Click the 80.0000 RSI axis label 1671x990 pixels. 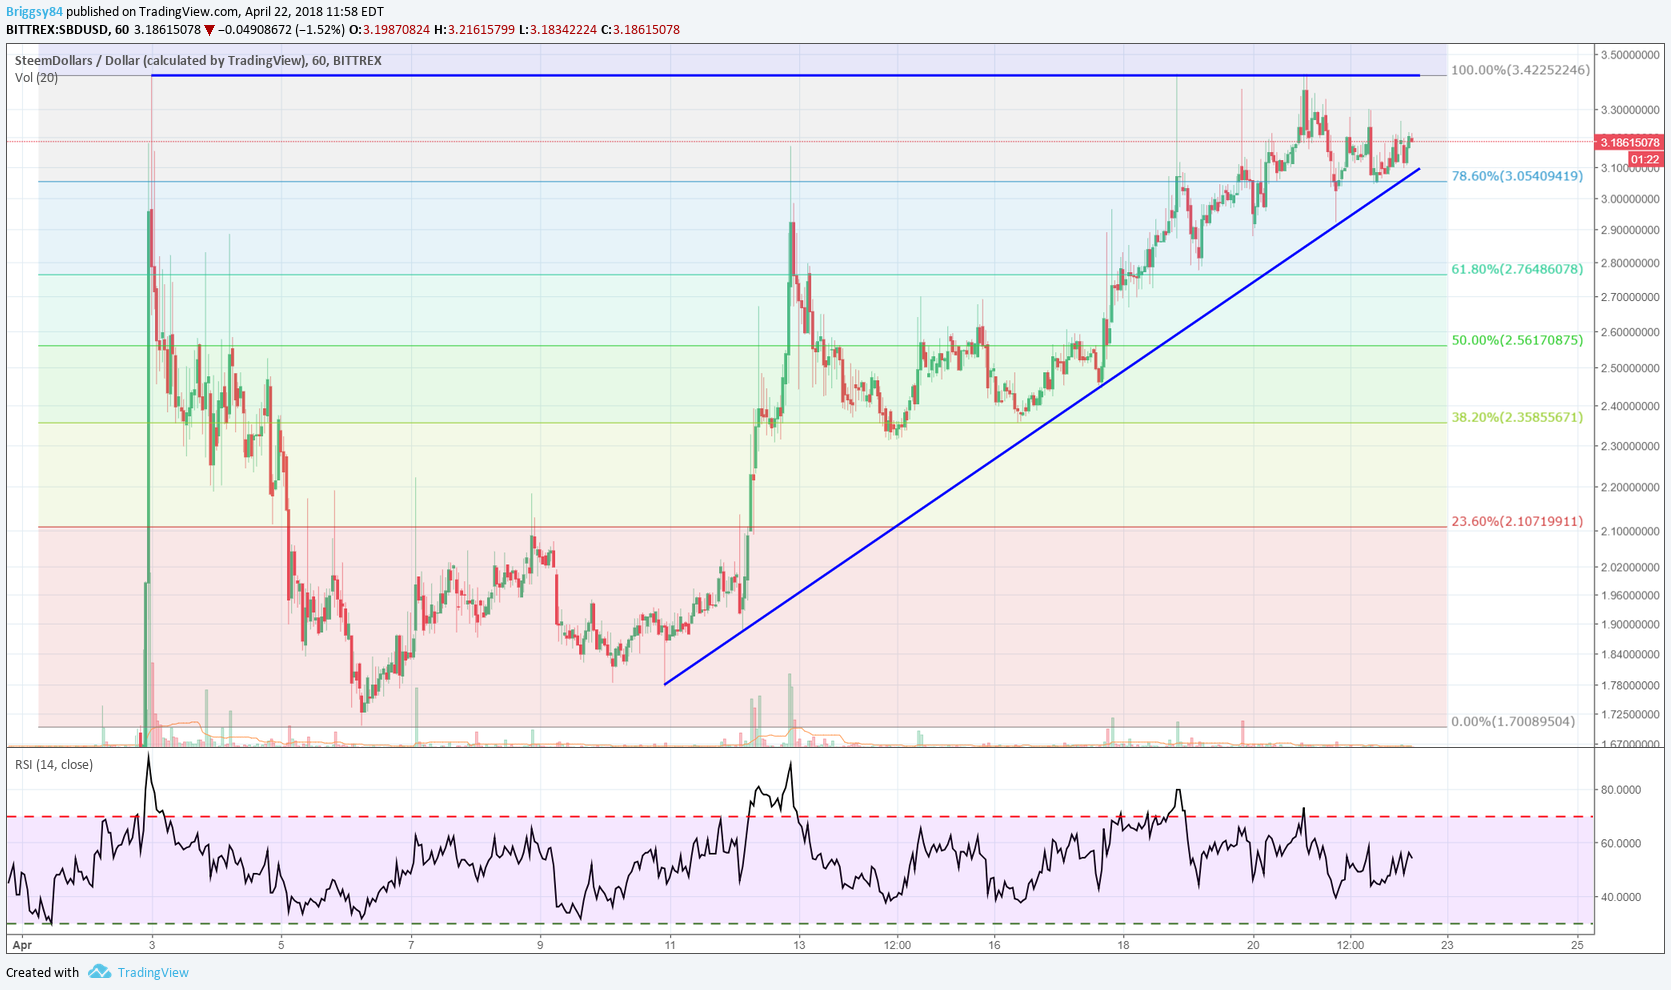click(x=1621, y=790)
